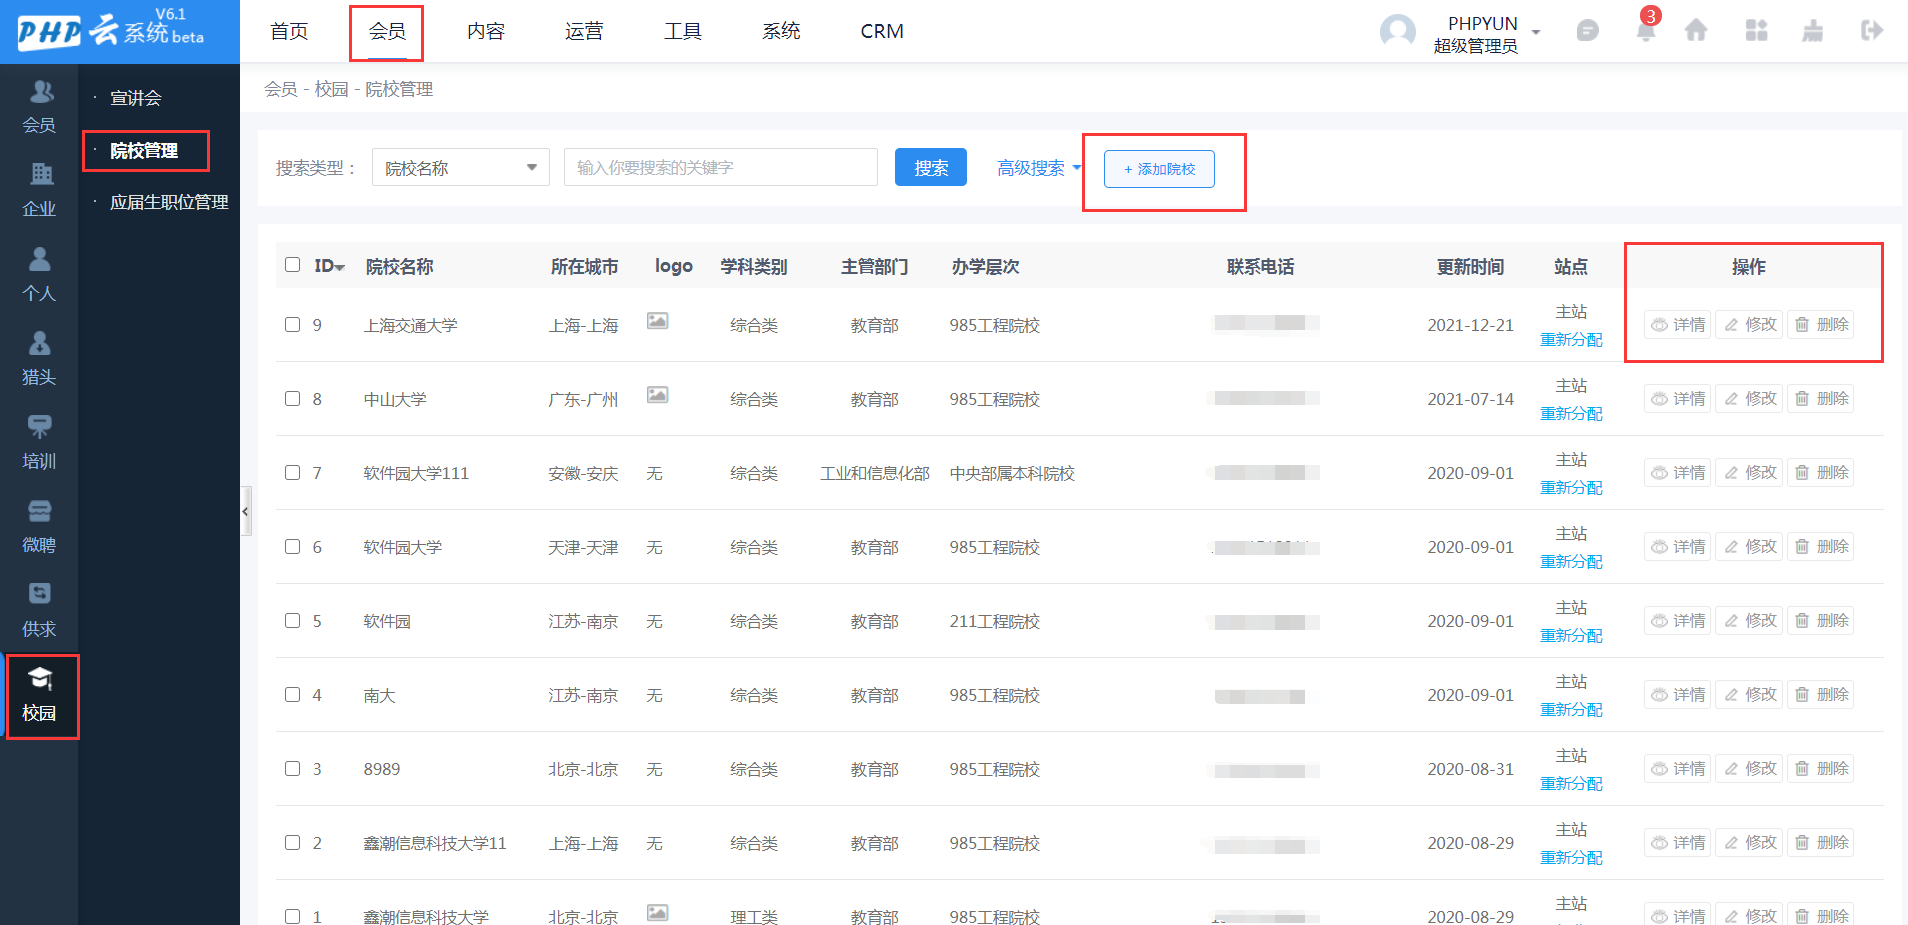Sort the table by ID column

coord(329,266)
